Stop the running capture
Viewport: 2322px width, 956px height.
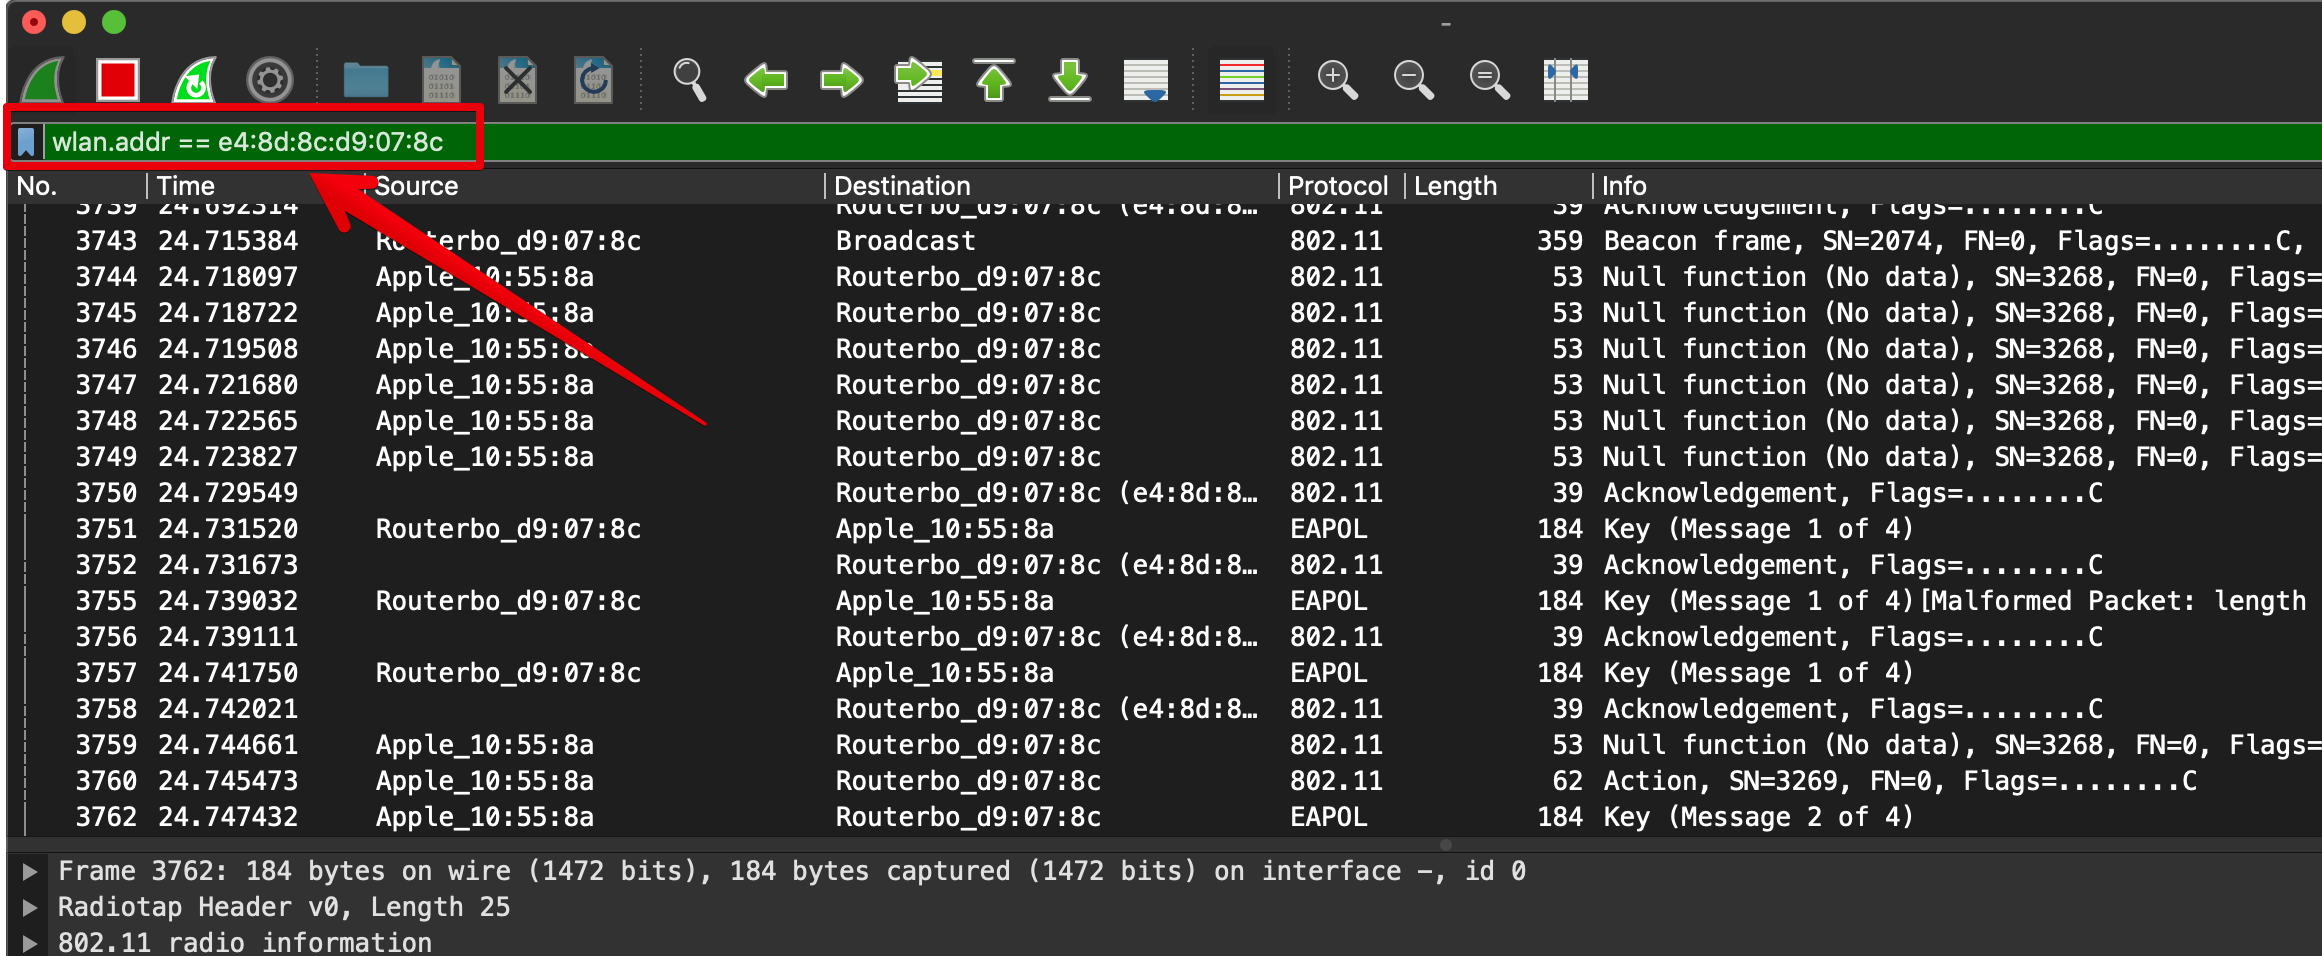[118, 80]
